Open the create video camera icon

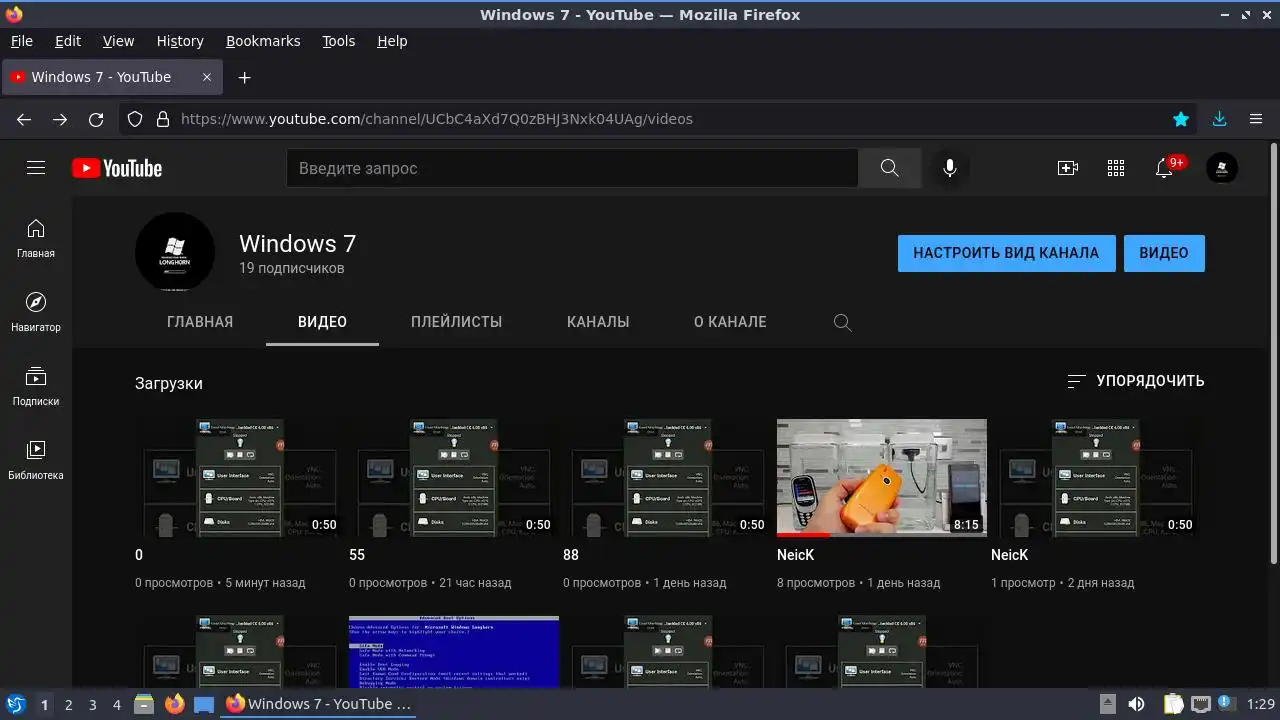click(x=1067, y=168)
